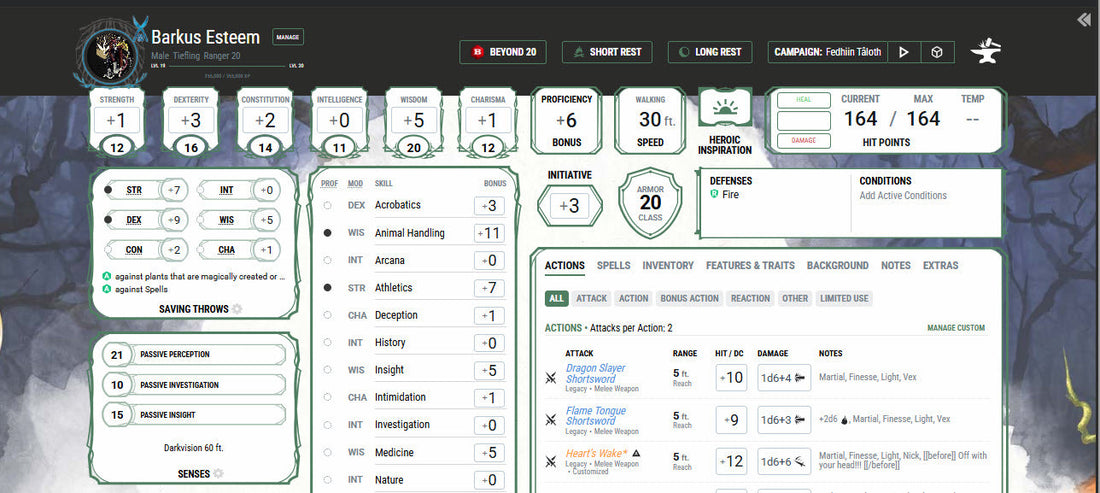Open Add Active Conditions panel
This screenshot has height=493, width=1100.
pos(902,195)
